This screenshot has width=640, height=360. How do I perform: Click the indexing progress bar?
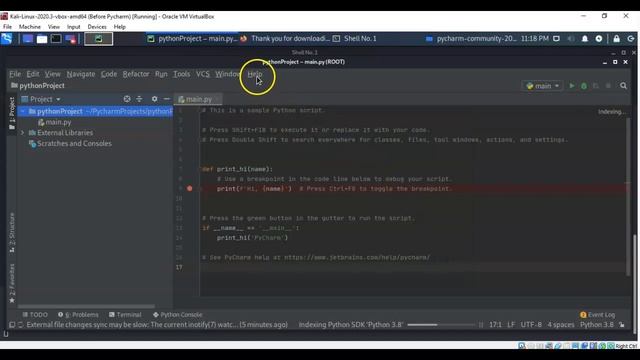point(441,325)
